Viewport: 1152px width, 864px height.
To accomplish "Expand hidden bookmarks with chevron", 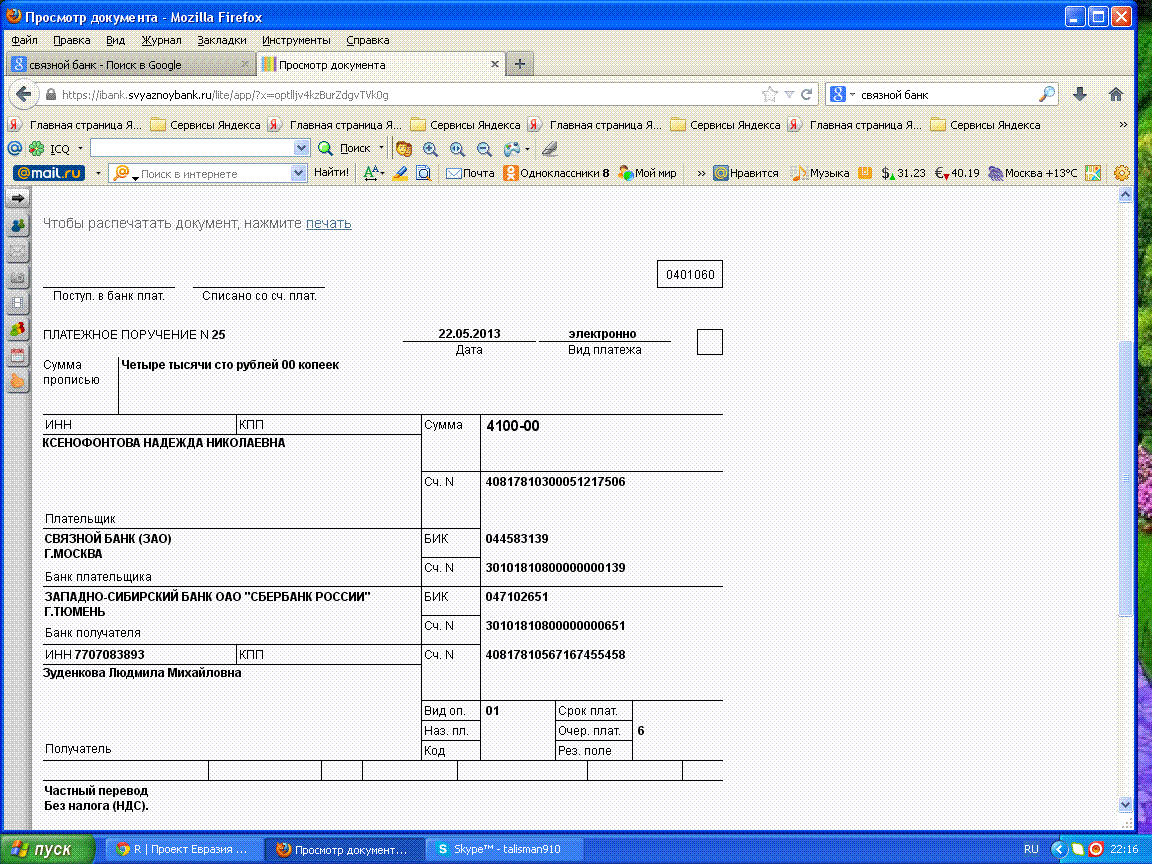I will pyautogui.click(x=1123, y=125).
